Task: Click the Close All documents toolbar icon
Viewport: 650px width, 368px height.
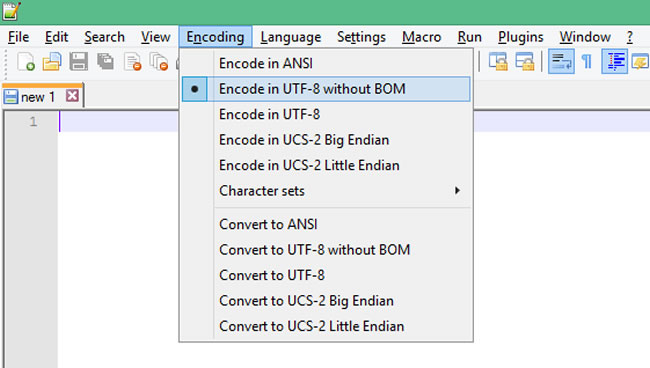Action: pos(159,62)
